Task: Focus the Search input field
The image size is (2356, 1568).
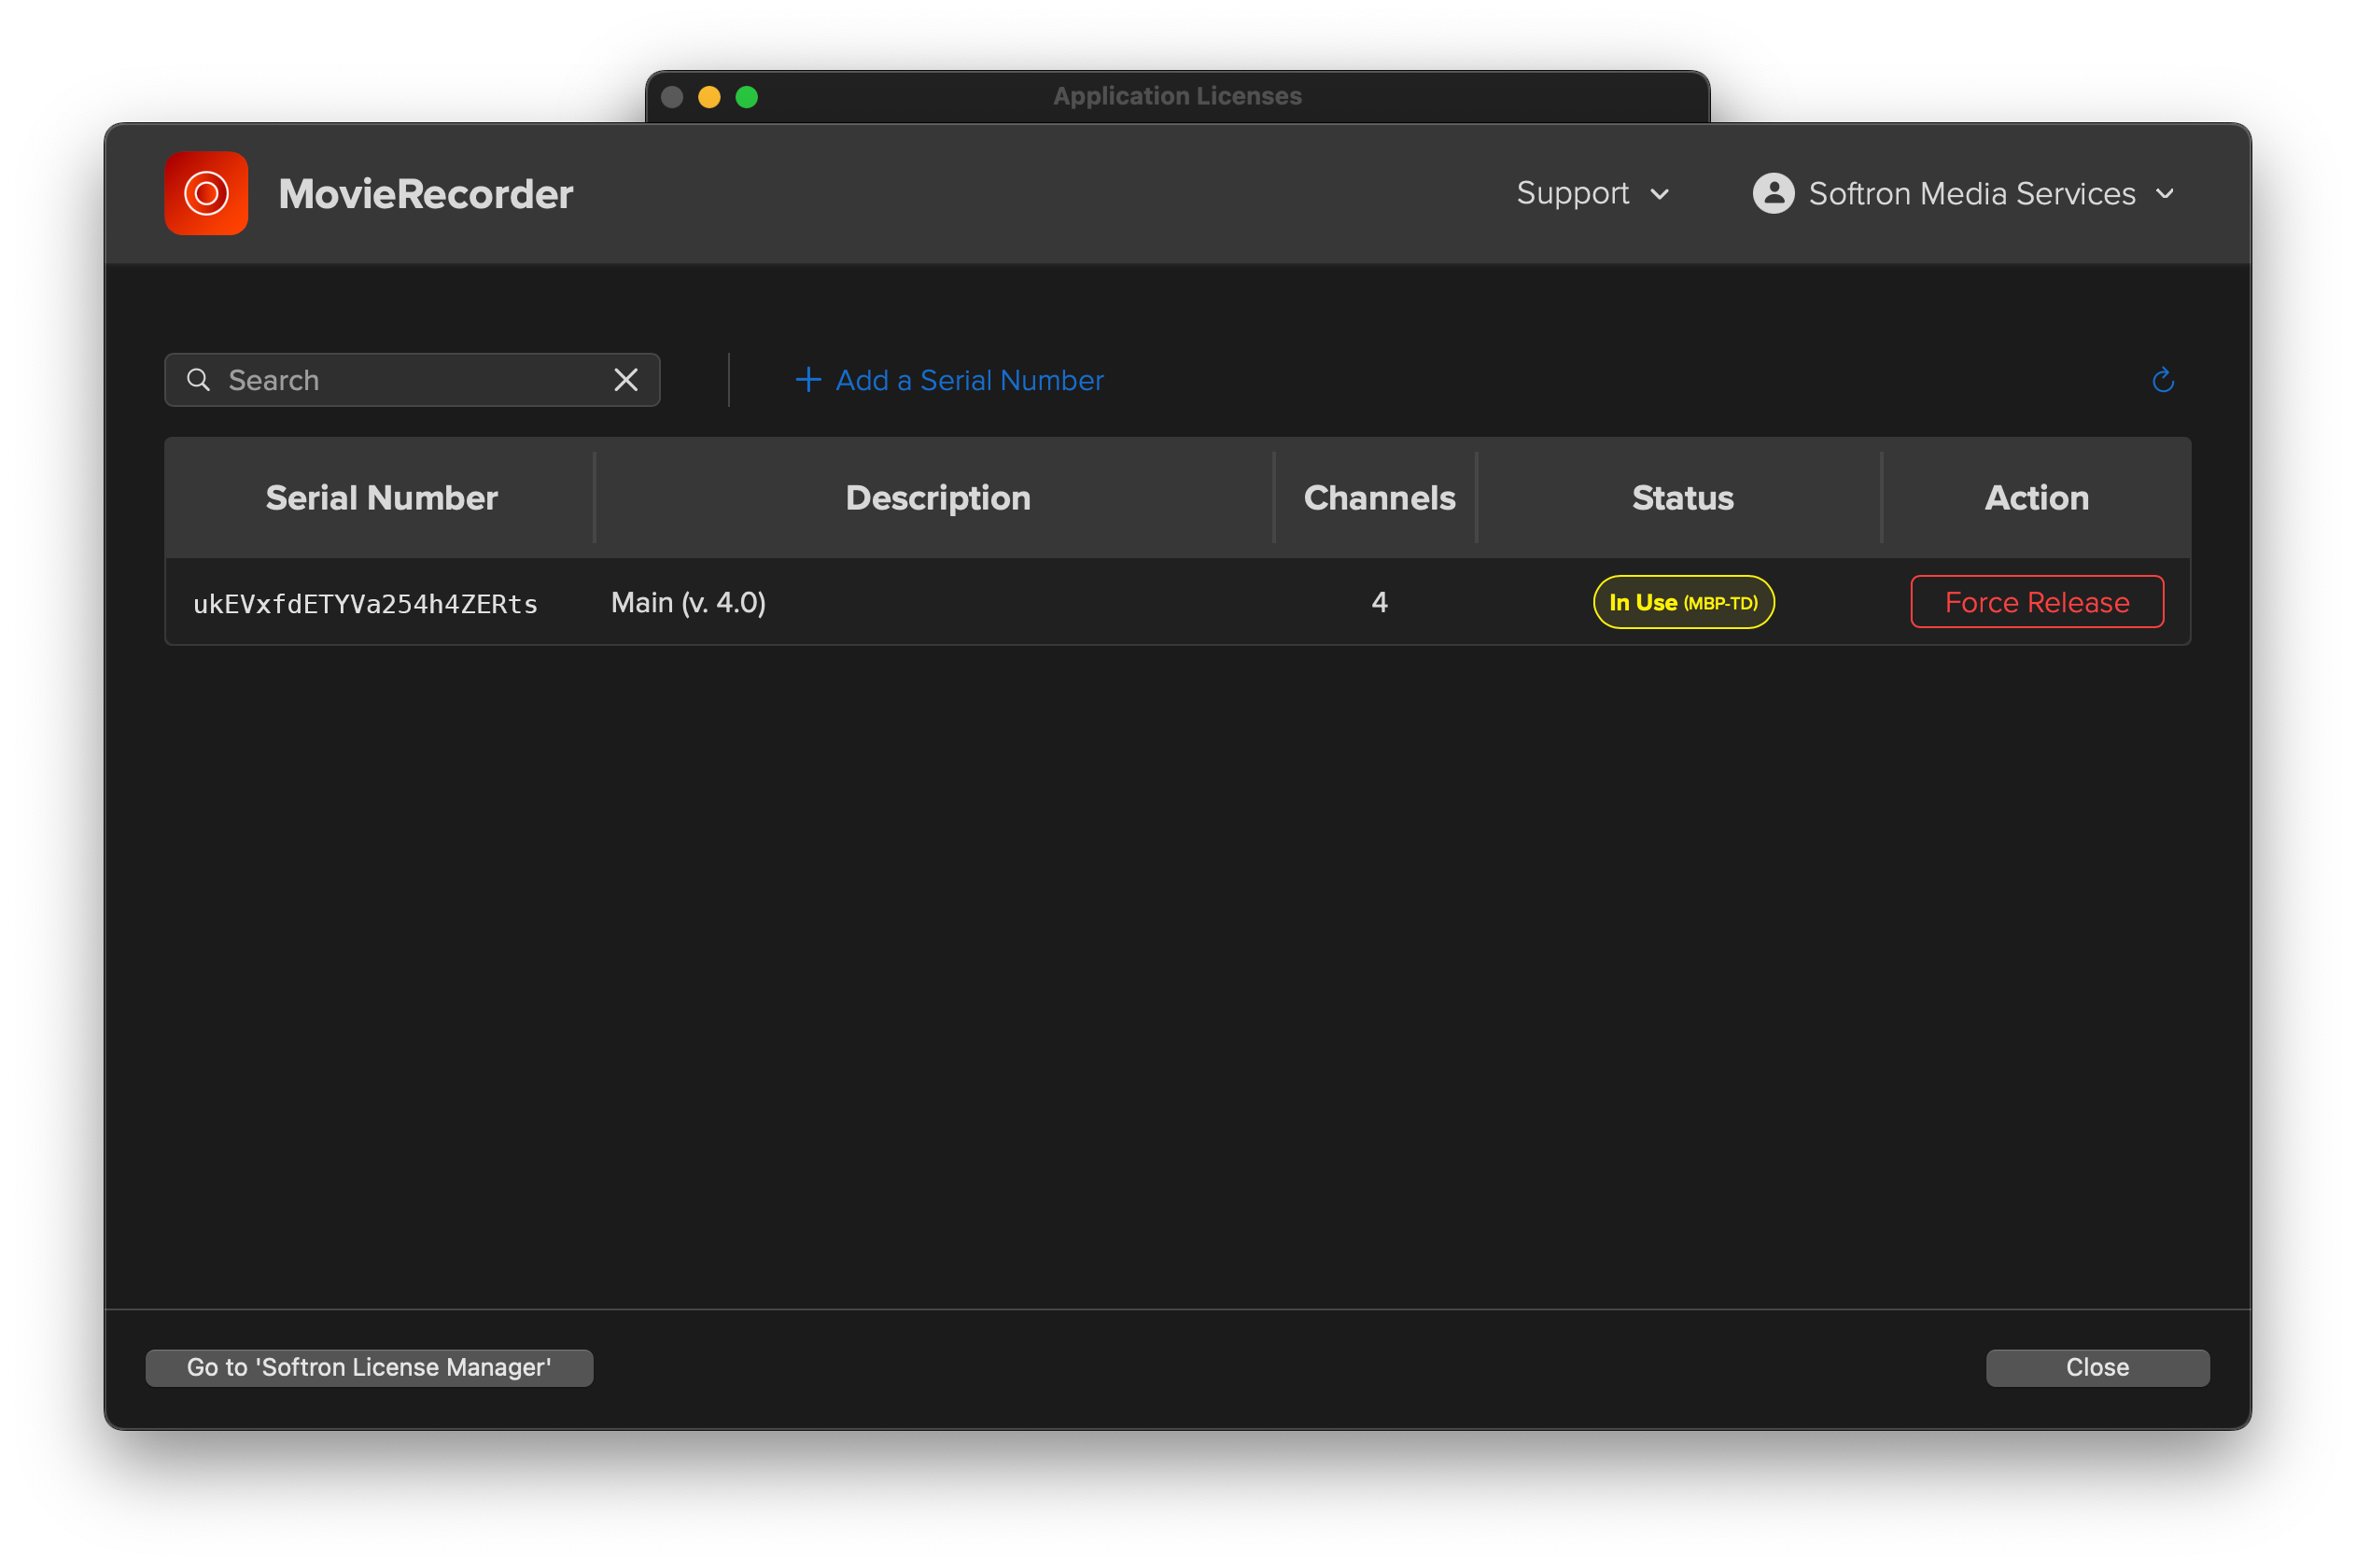Action: (412, 380)
